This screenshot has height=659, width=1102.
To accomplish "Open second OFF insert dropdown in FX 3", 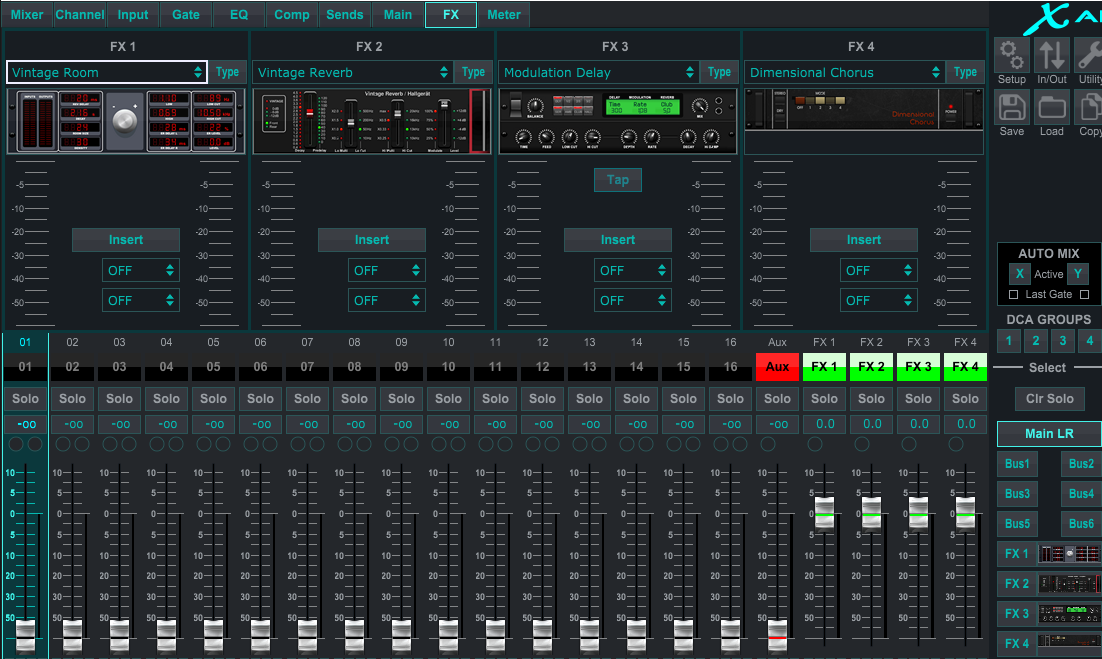I will (633, 300).
